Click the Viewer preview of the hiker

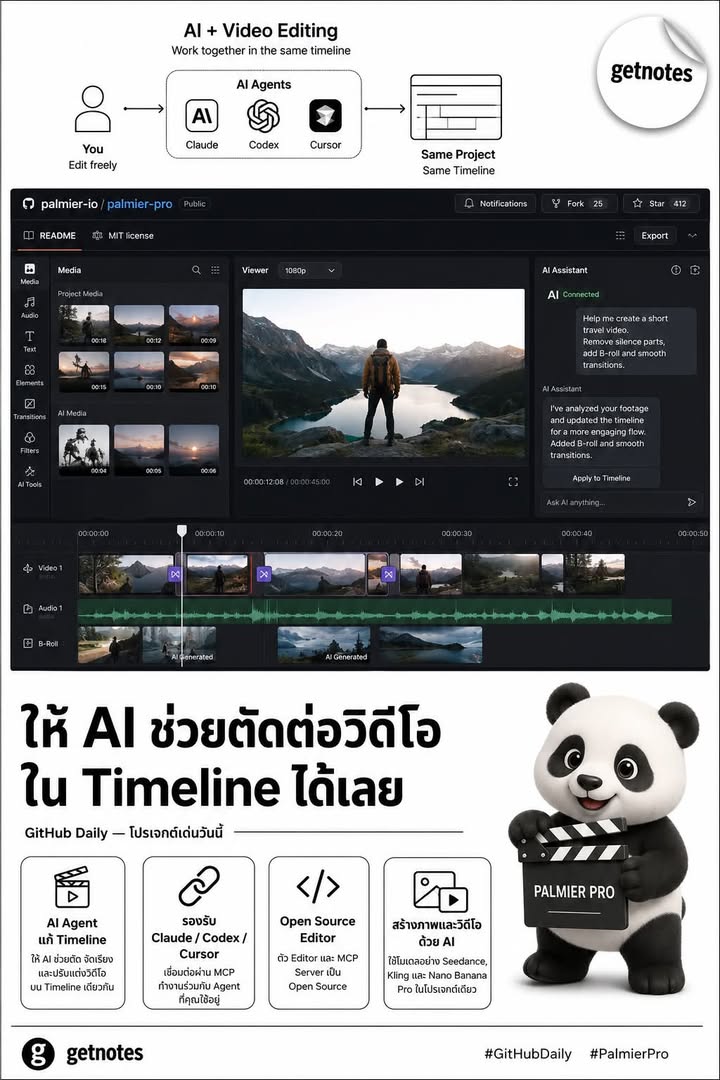(384, 372)
